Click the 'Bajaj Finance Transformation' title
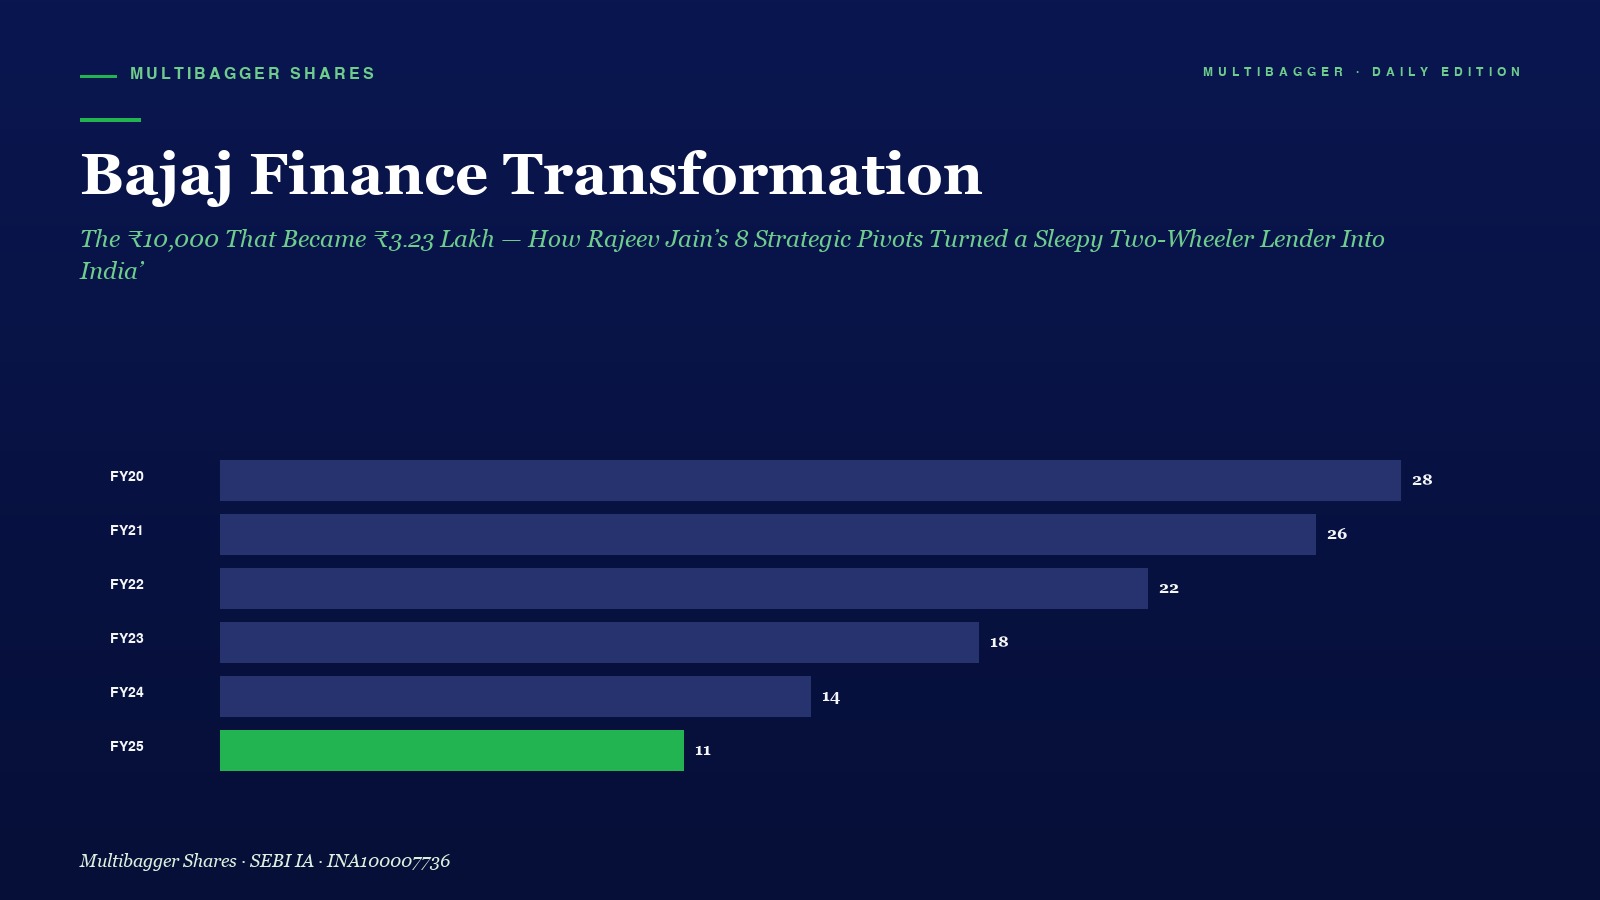Image resolution: width=1600 pixels, height=900 pixels. pyautogui.click(x=531, y=175)
